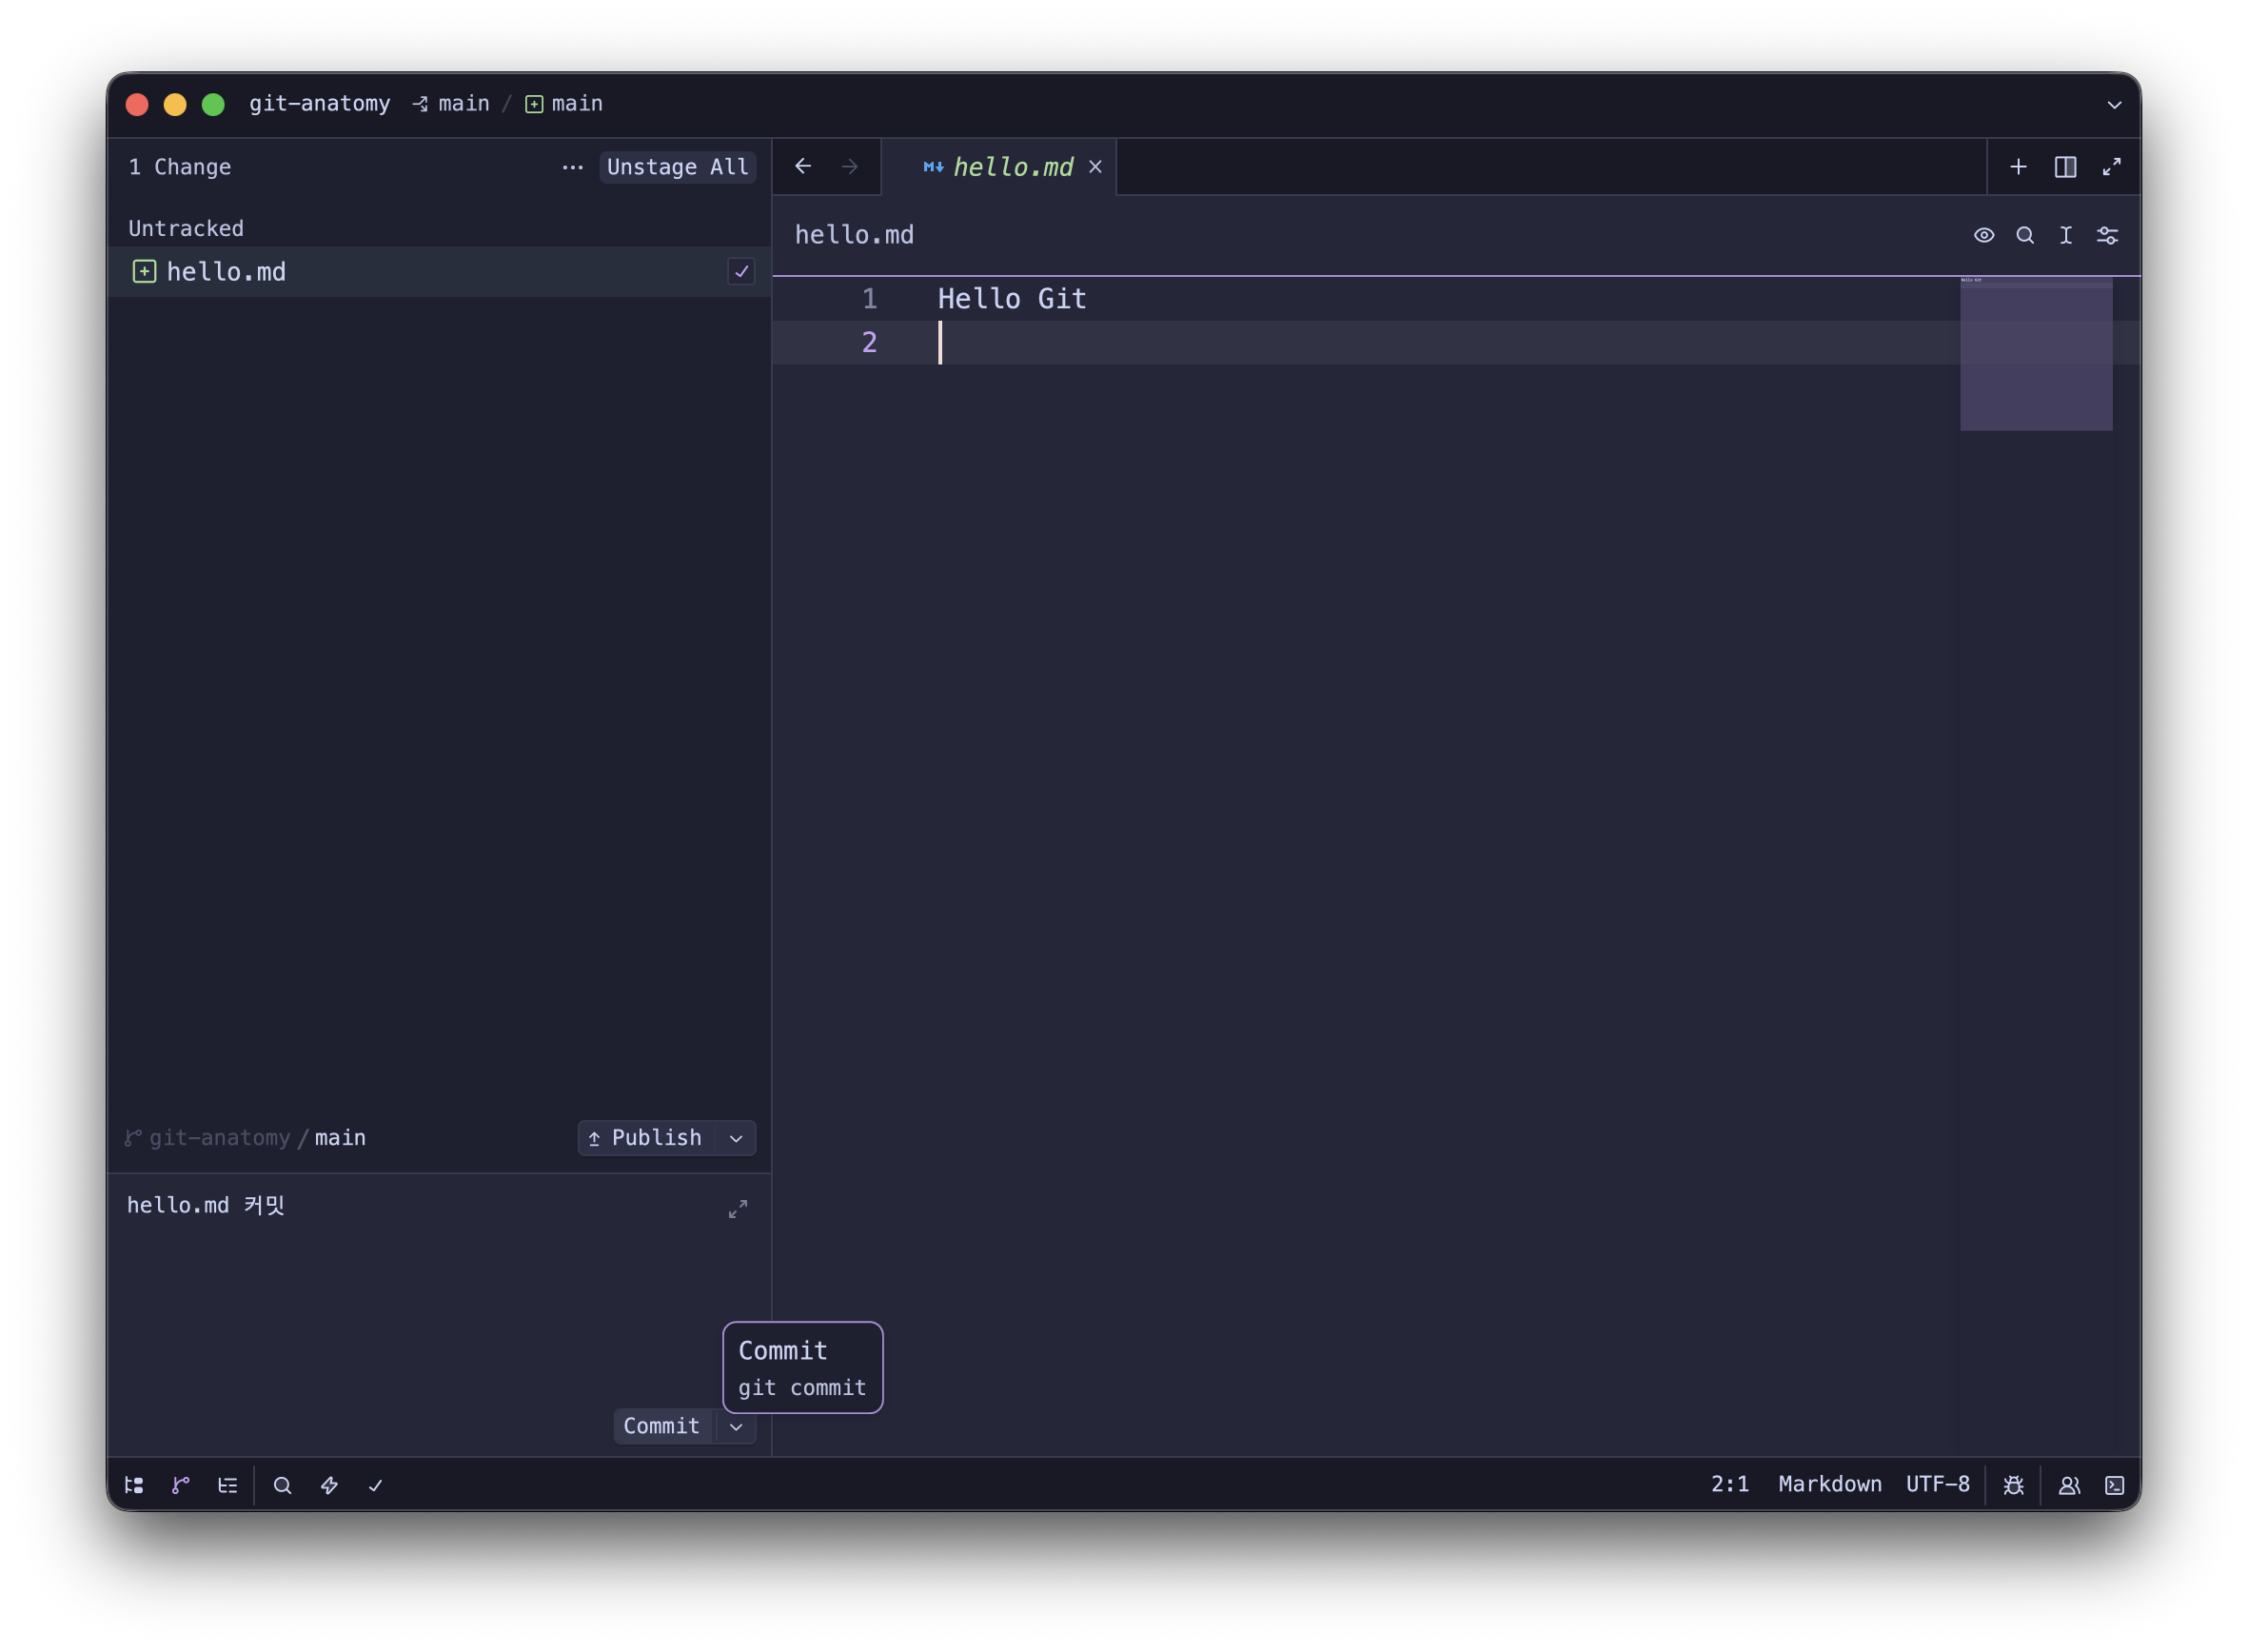Toggle the checkmark icon in status bar
Screen dimensions: 2248x1652
pyautogui.click(x=375, y=1485)
